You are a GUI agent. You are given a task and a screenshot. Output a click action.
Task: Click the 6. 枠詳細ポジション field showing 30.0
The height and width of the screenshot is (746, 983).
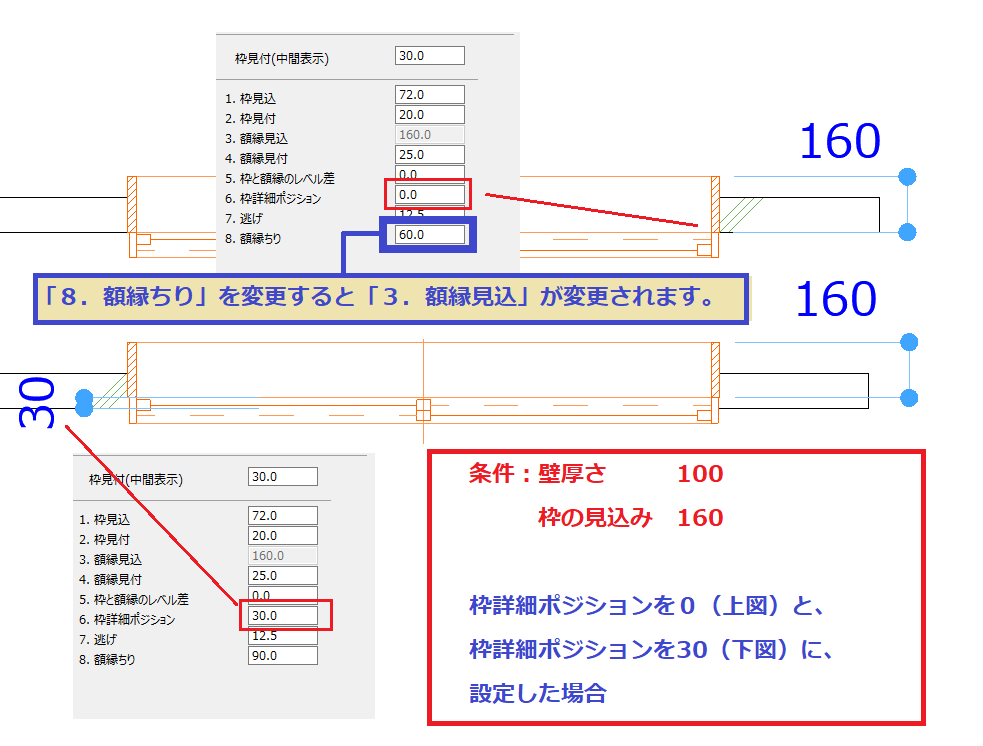283,616
